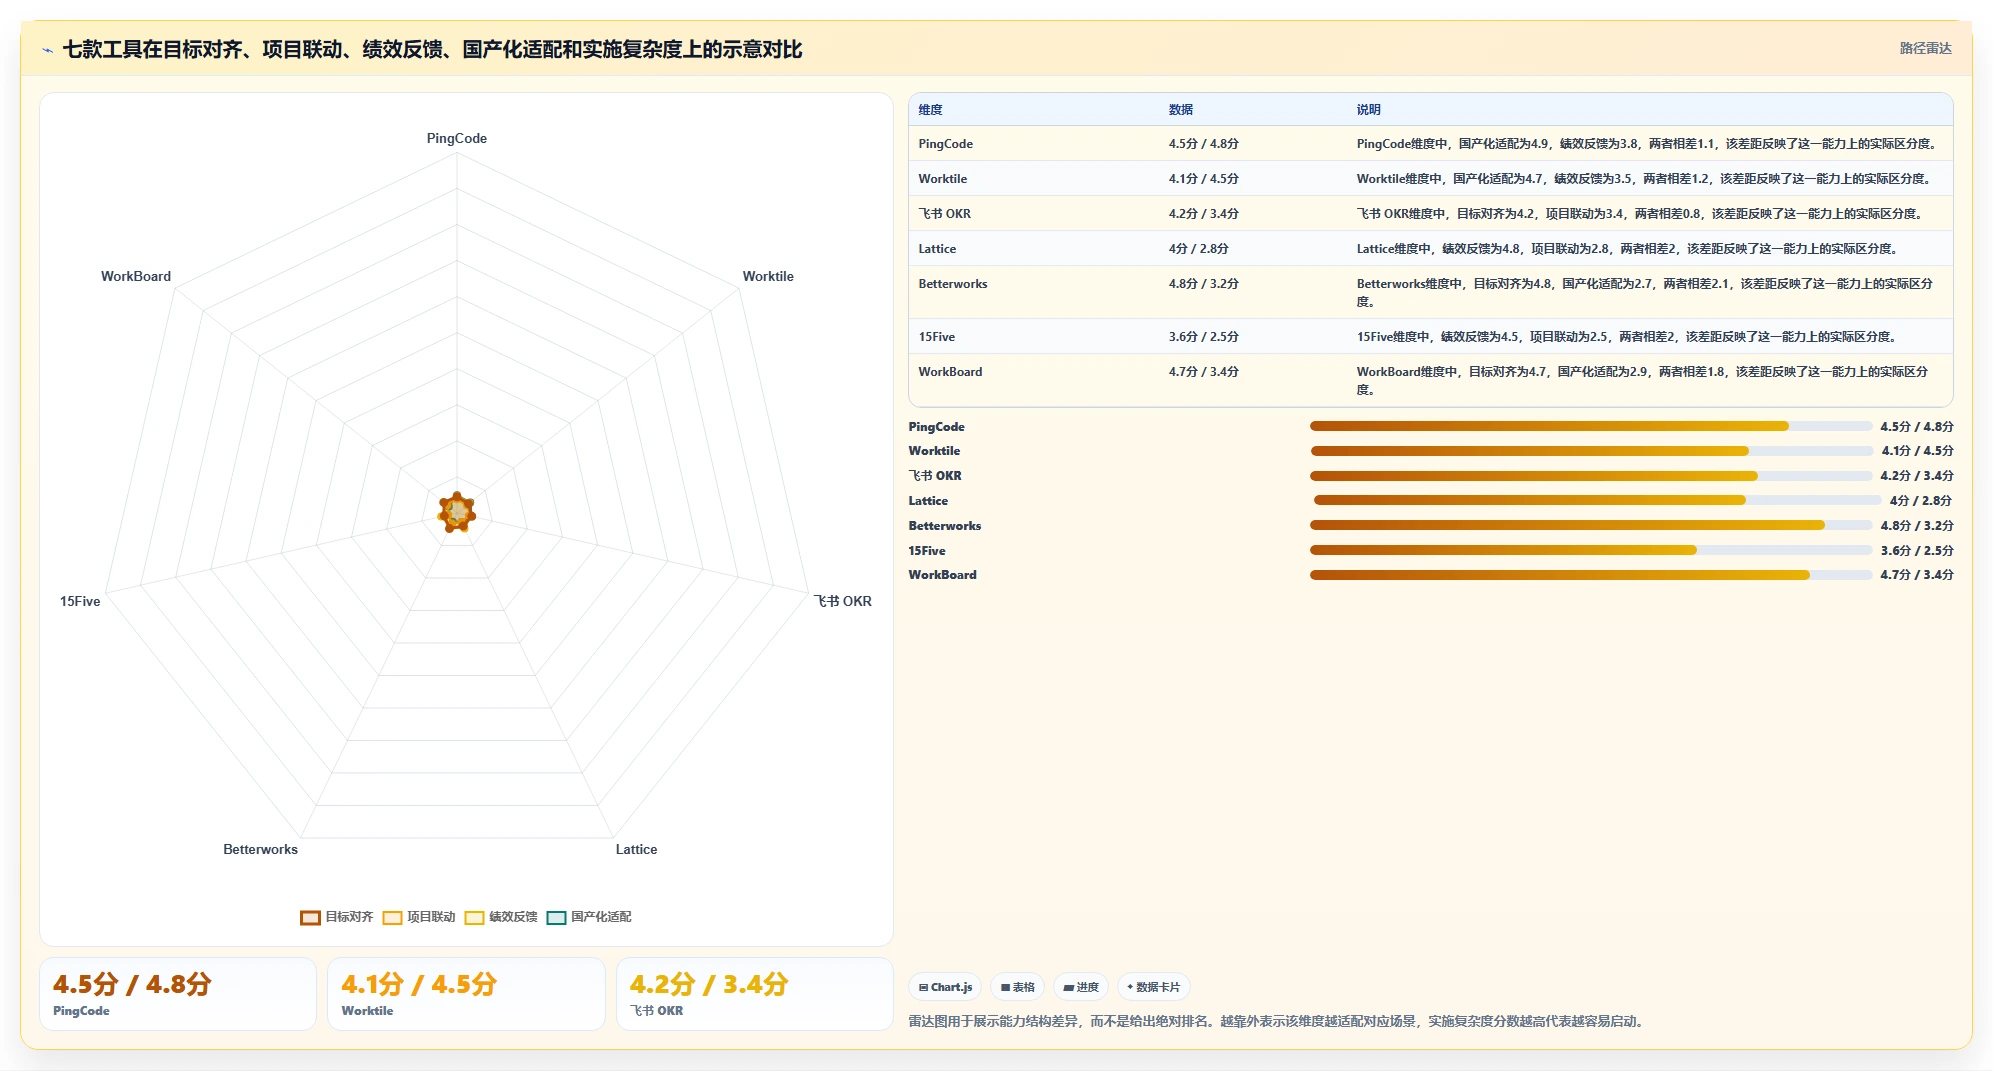The height and width of the screenshot is (1071, 1993).
Task: Click the 说明 column header
Action: pos(1368,110)
